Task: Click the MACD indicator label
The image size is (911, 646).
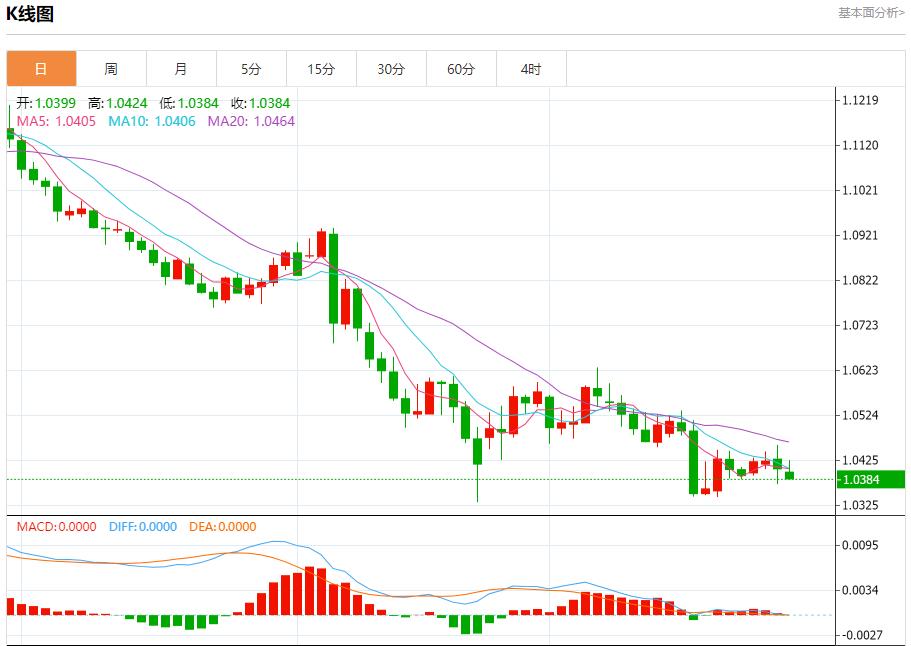Action: point(52,527)
